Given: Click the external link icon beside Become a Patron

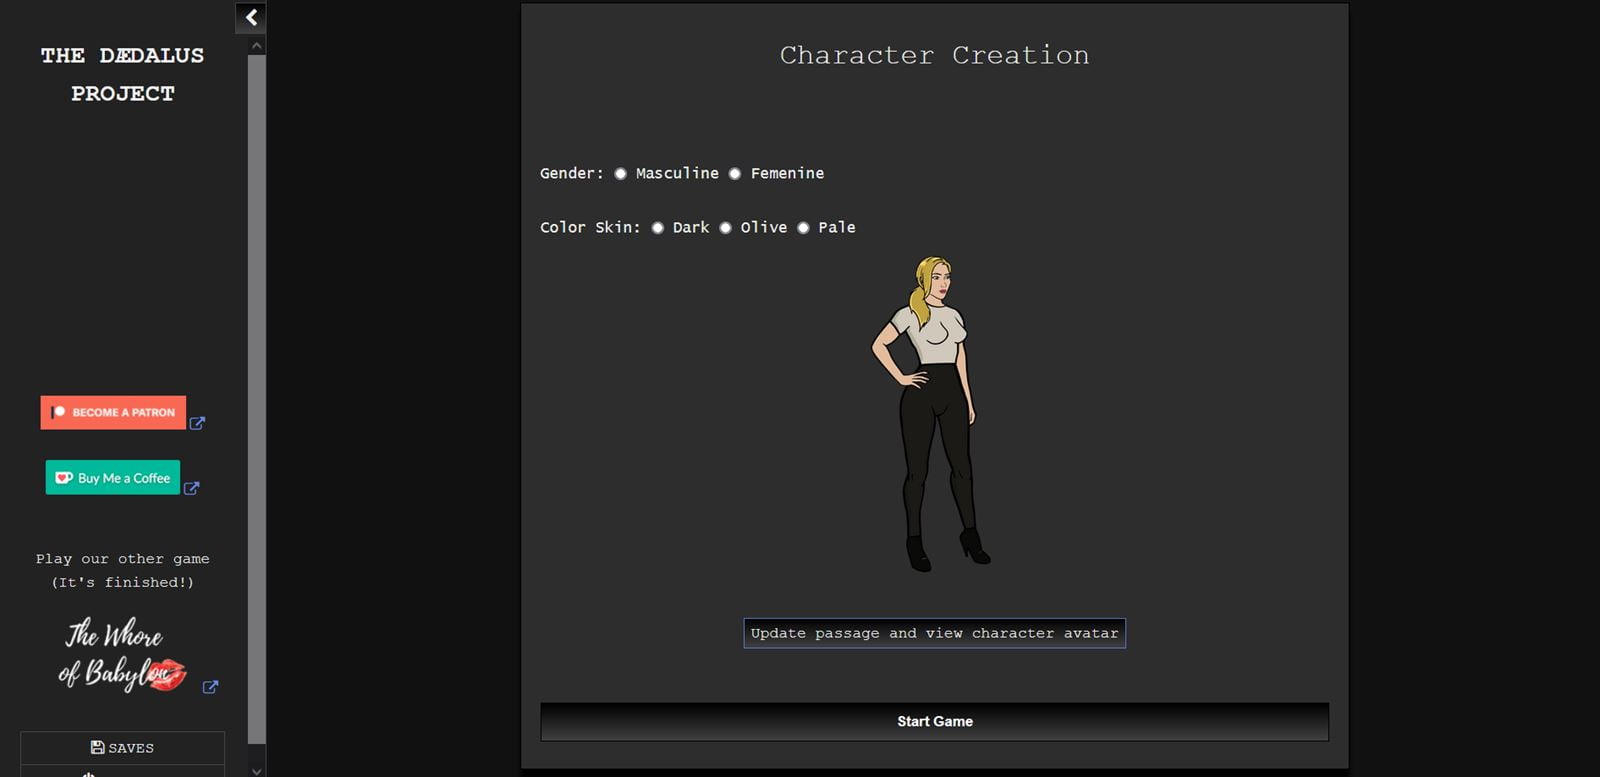Looking at the screenshot, I should [197, 423].
